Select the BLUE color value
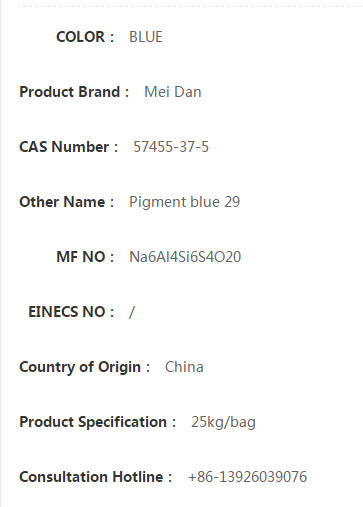The height and width of the screenshot is (507, 363). (146, 37)
